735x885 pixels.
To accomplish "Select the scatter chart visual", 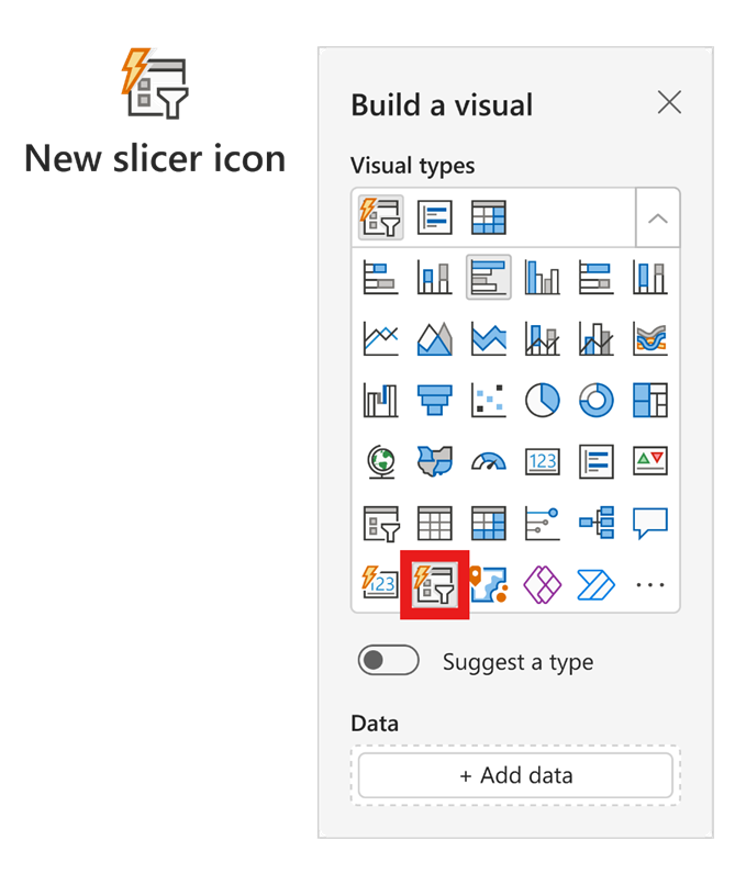I will tap(488, 400).
